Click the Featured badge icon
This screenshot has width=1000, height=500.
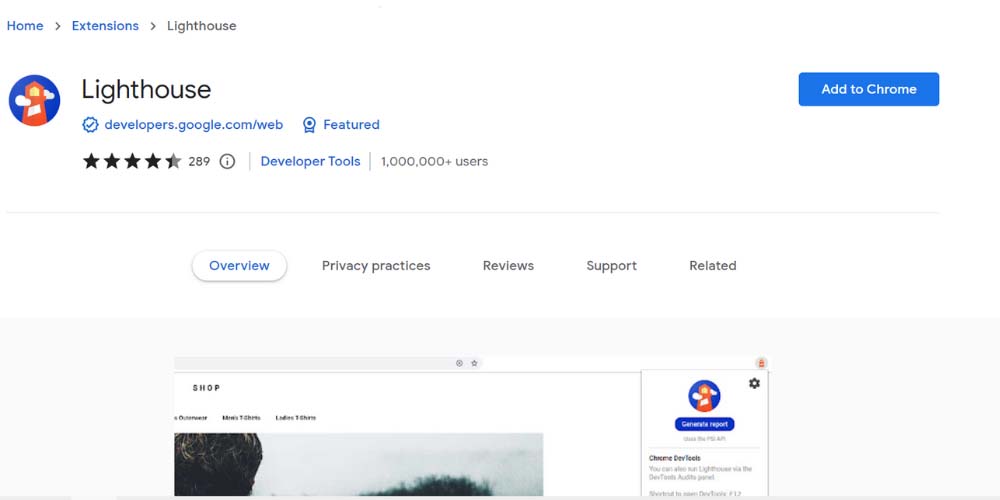tap(309, 125)
